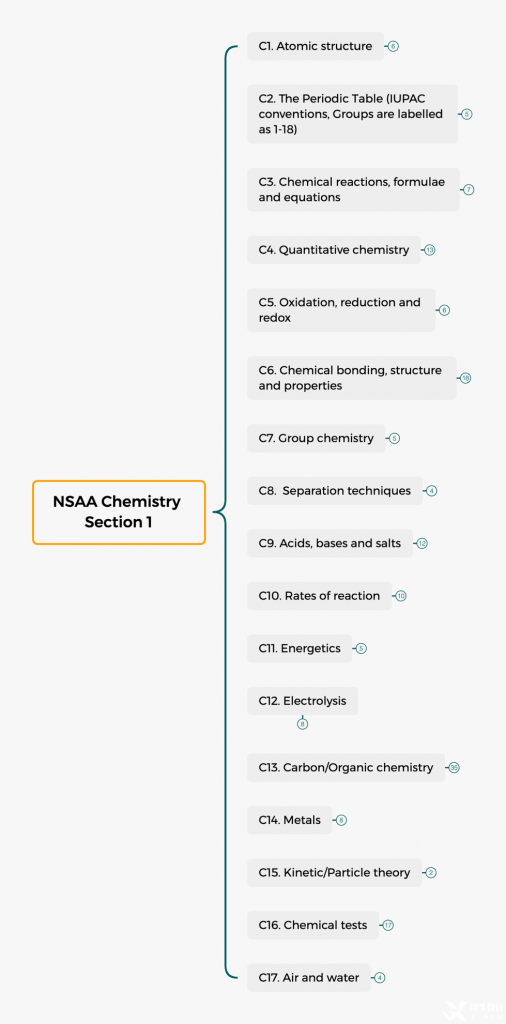Expand C3 Chemical reactions count badge
506x1024 pixels.
tap(469, 189)
